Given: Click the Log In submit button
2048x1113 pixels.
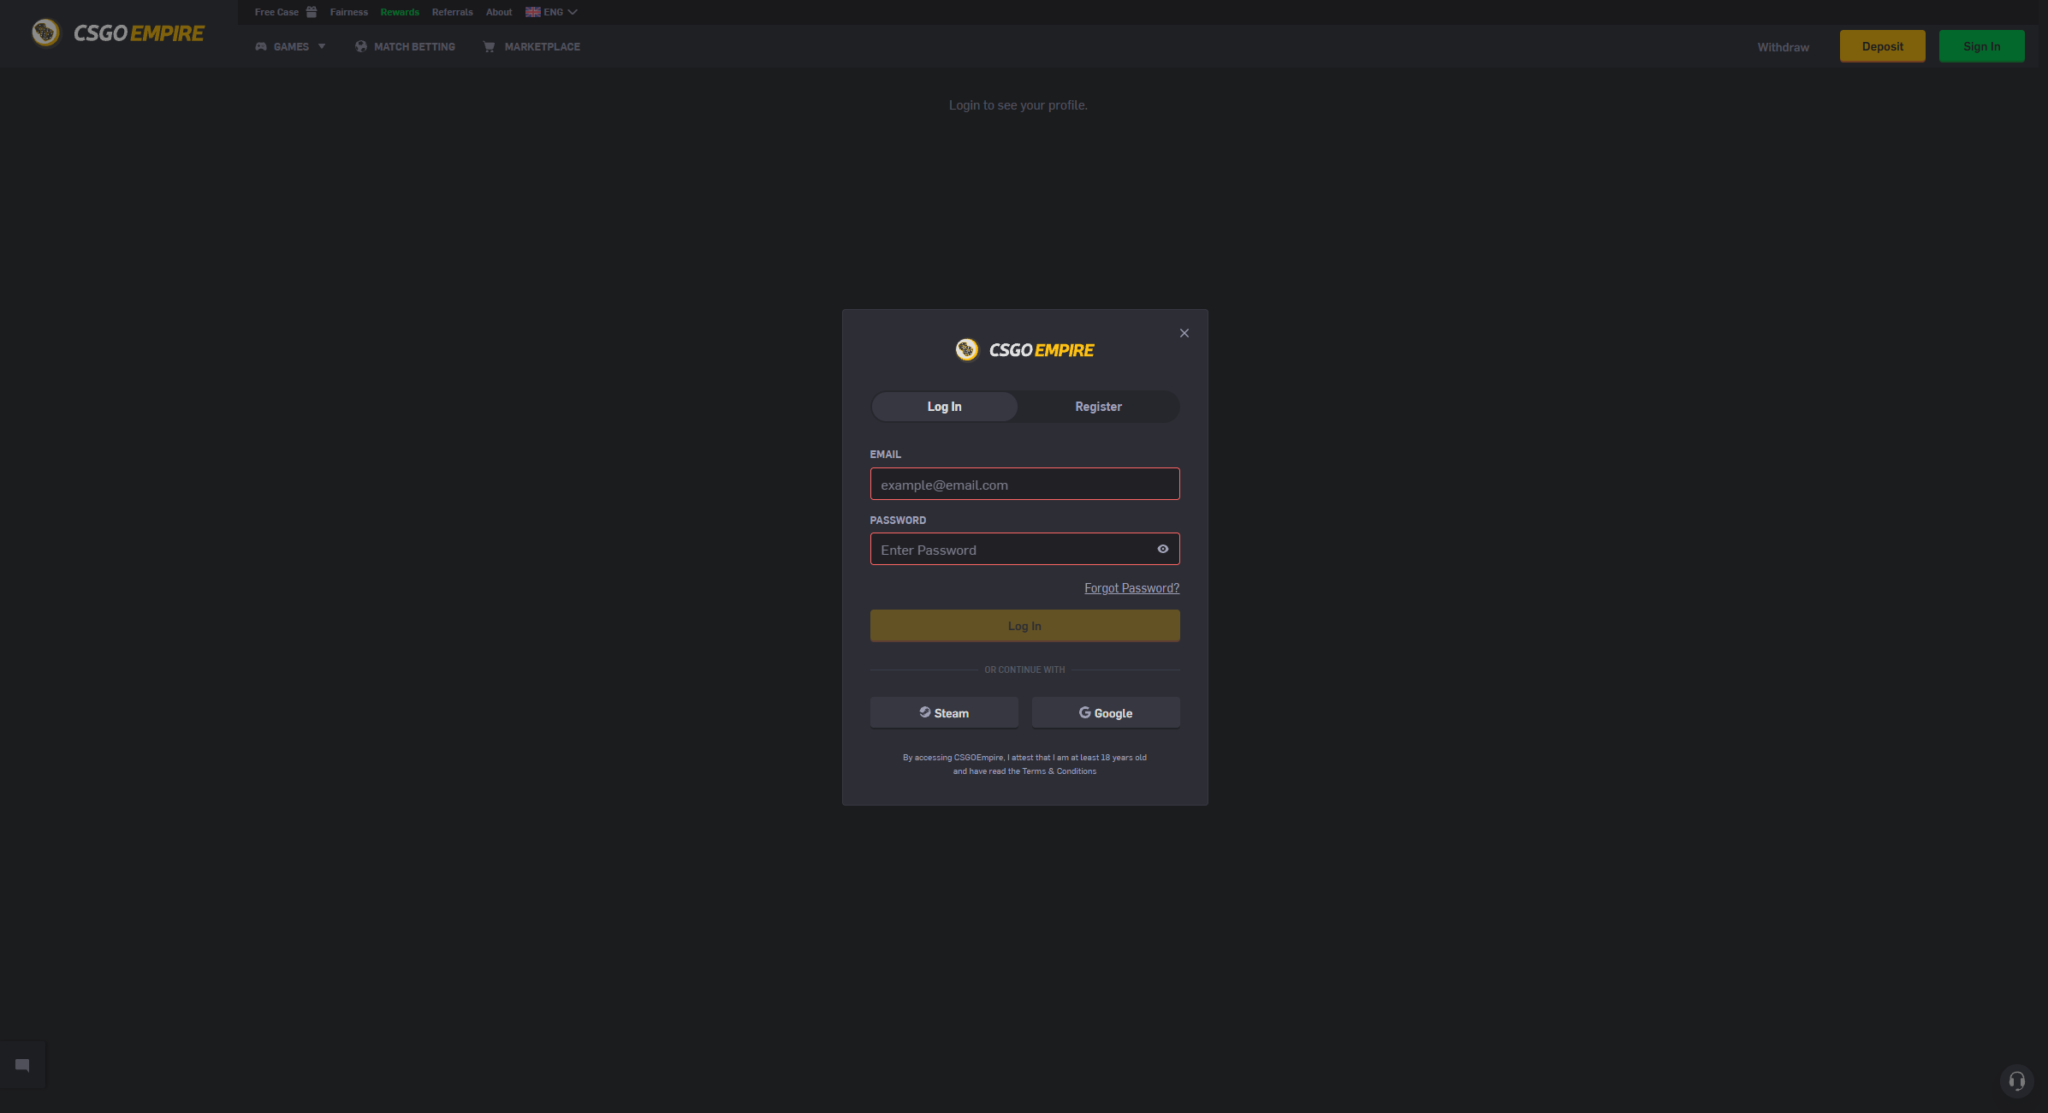Looking at the screenshot, I should 1024,626.
